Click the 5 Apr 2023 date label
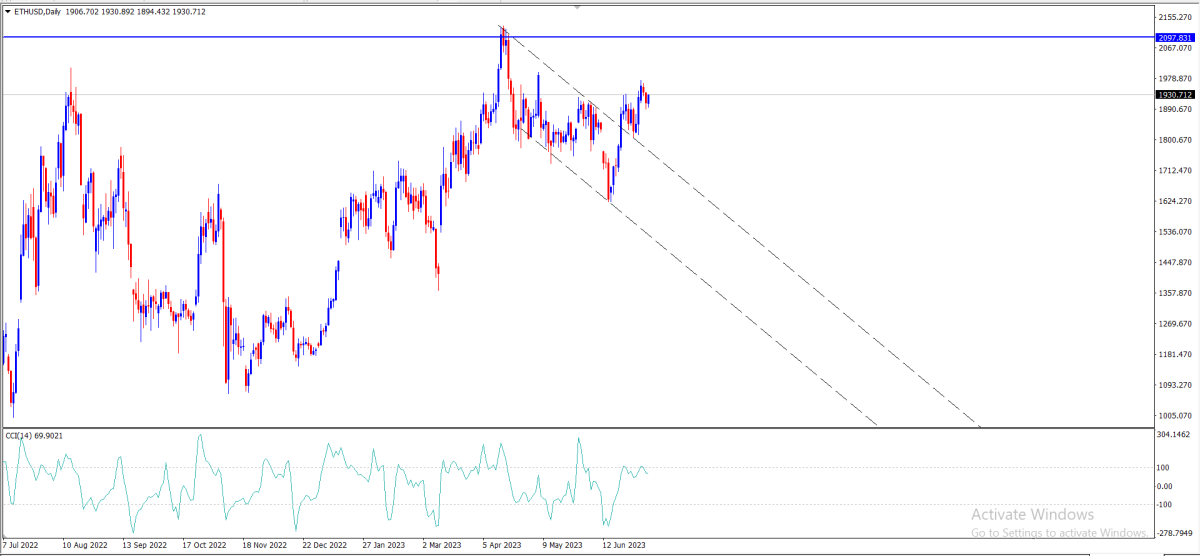Viewport: 1200px width, 556px height. click(502, 546)
